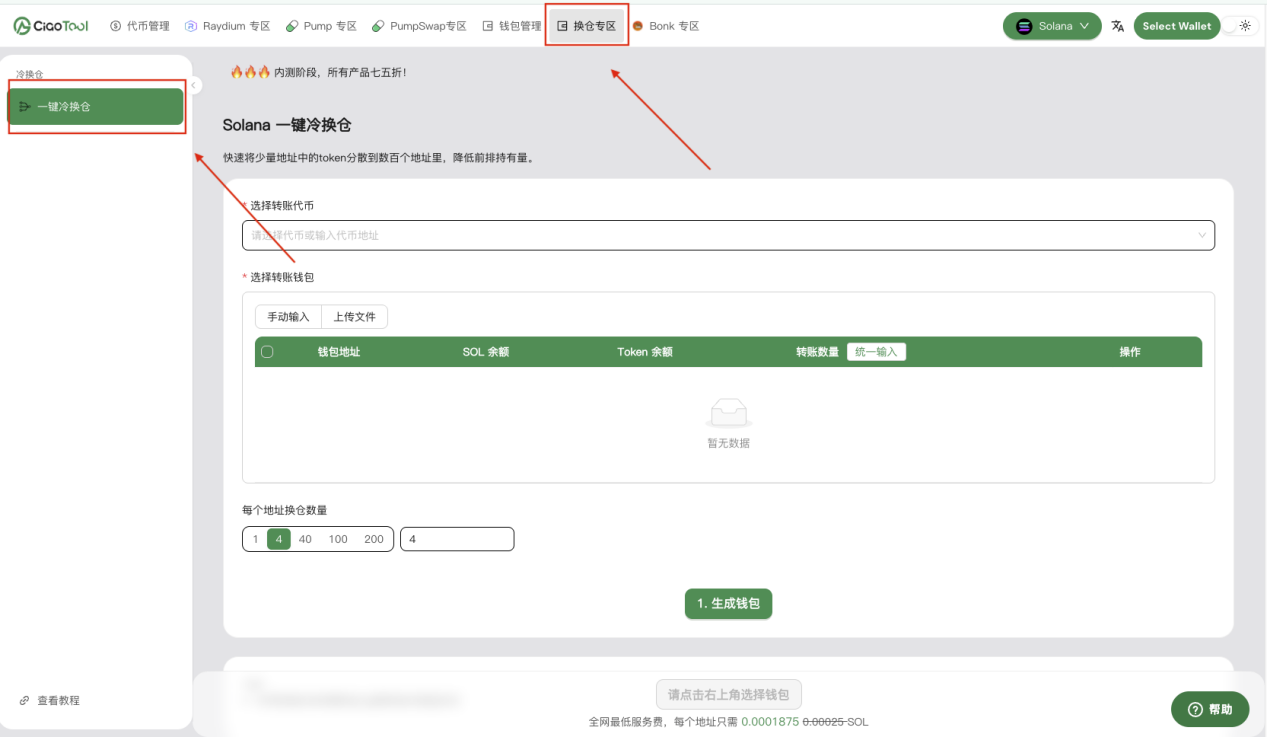Click the 暂无数据 empty-state icon
The width and height of the screenshot is (1267, 737).
coord(729,412)
